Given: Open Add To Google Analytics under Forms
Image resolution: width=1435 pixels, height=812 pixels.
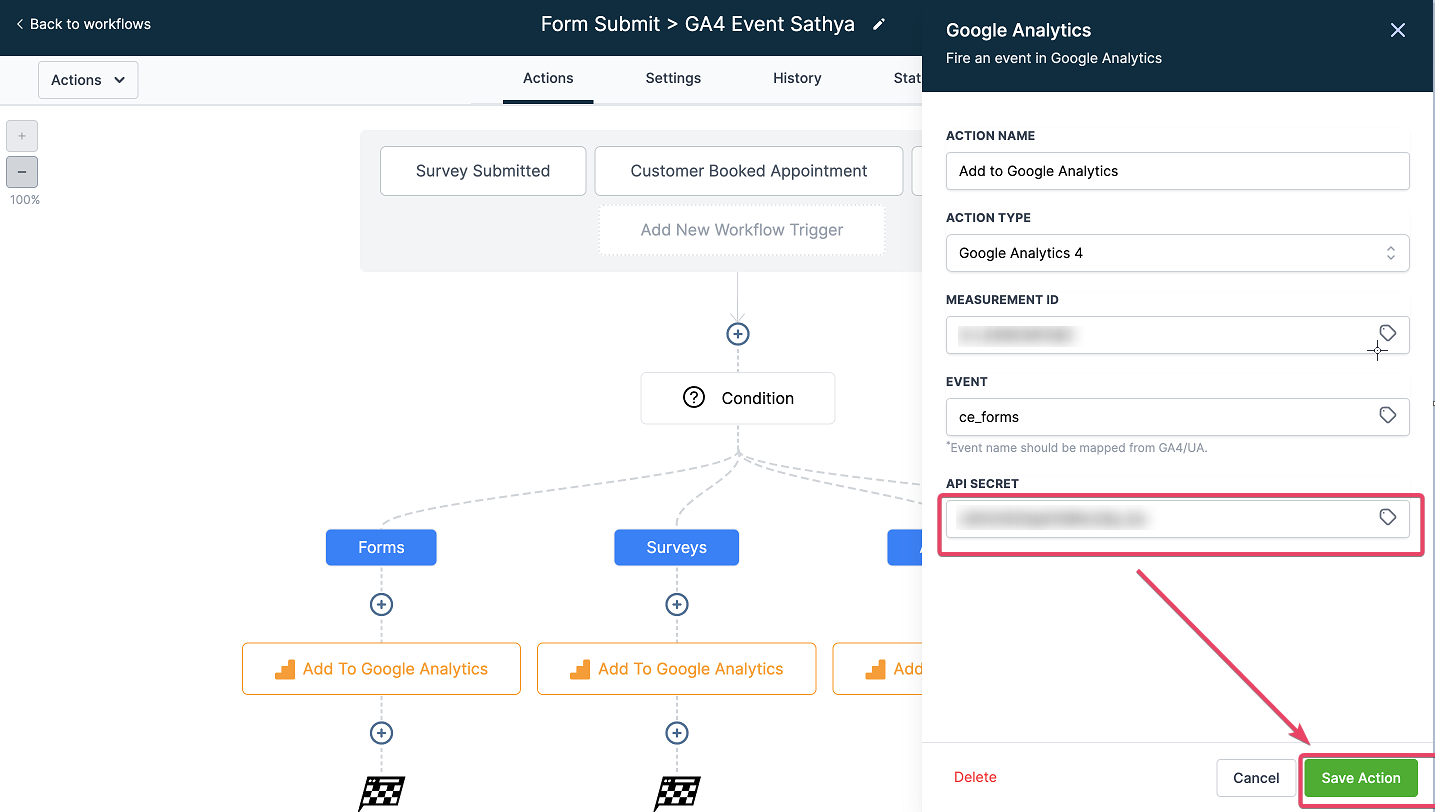Looking at the screenshot, I should [x=381, y=669].
